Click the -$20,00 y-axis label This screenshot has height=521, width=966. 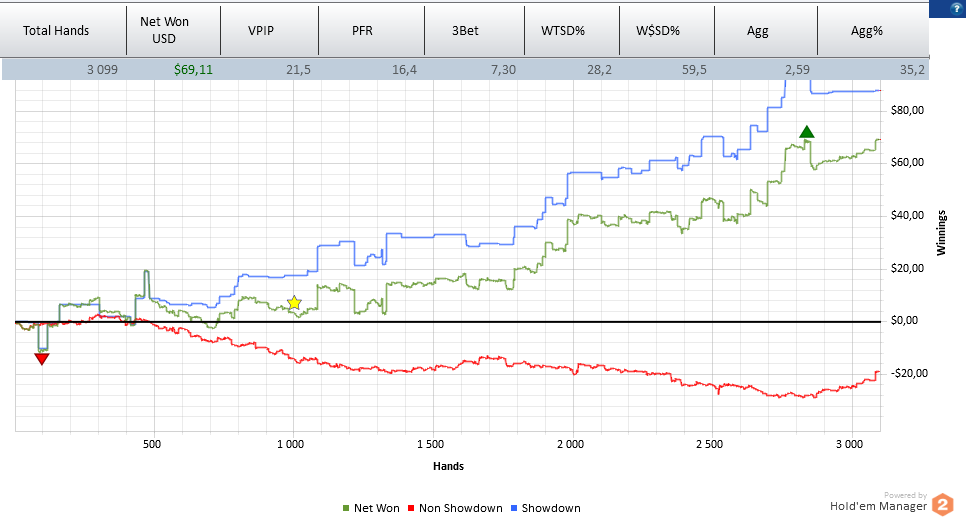[x=909, y=373]
